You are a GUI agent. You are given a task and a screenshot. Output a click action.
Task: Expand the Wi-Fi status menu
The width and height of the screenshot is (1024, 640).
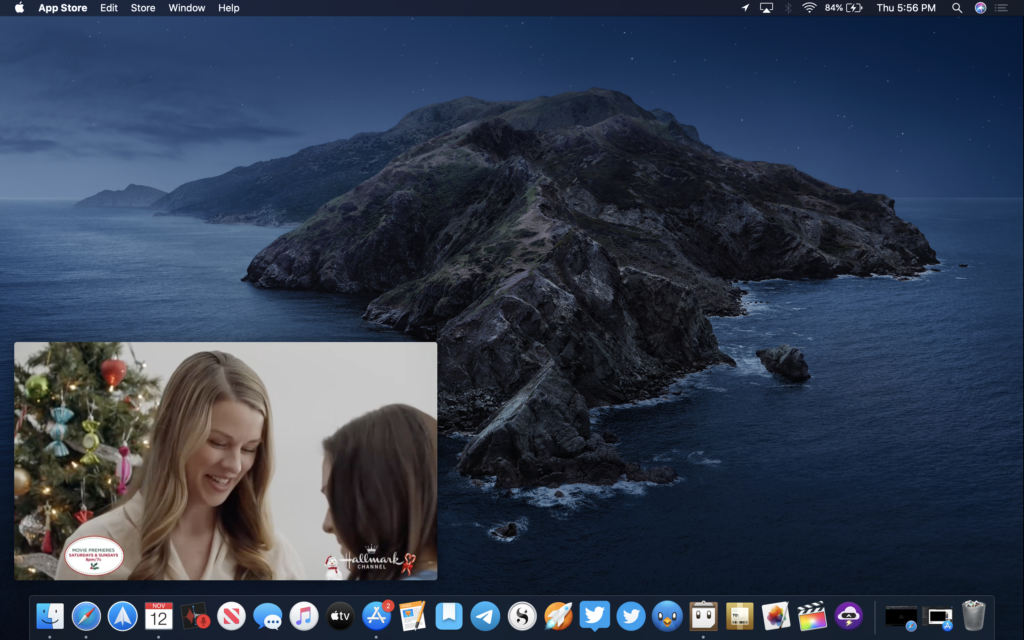pyautogui.click(x=808, y=8)
